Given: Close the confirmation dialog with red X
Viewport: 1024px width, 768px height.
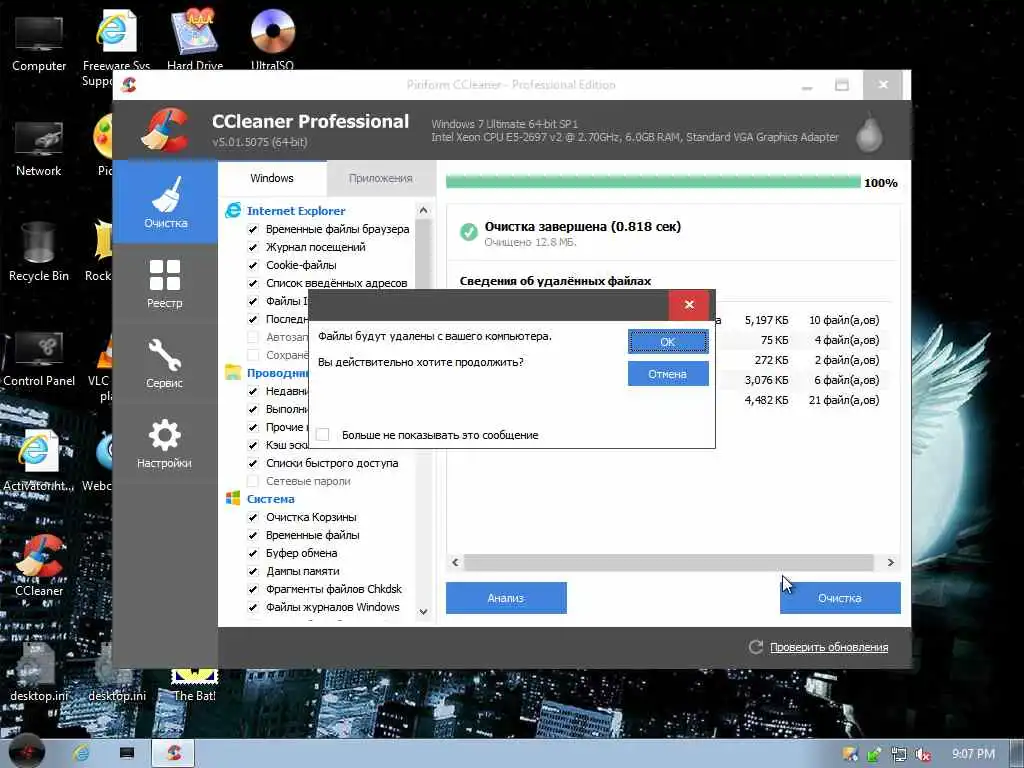Looking at the screenshot, I should point(689,304).
